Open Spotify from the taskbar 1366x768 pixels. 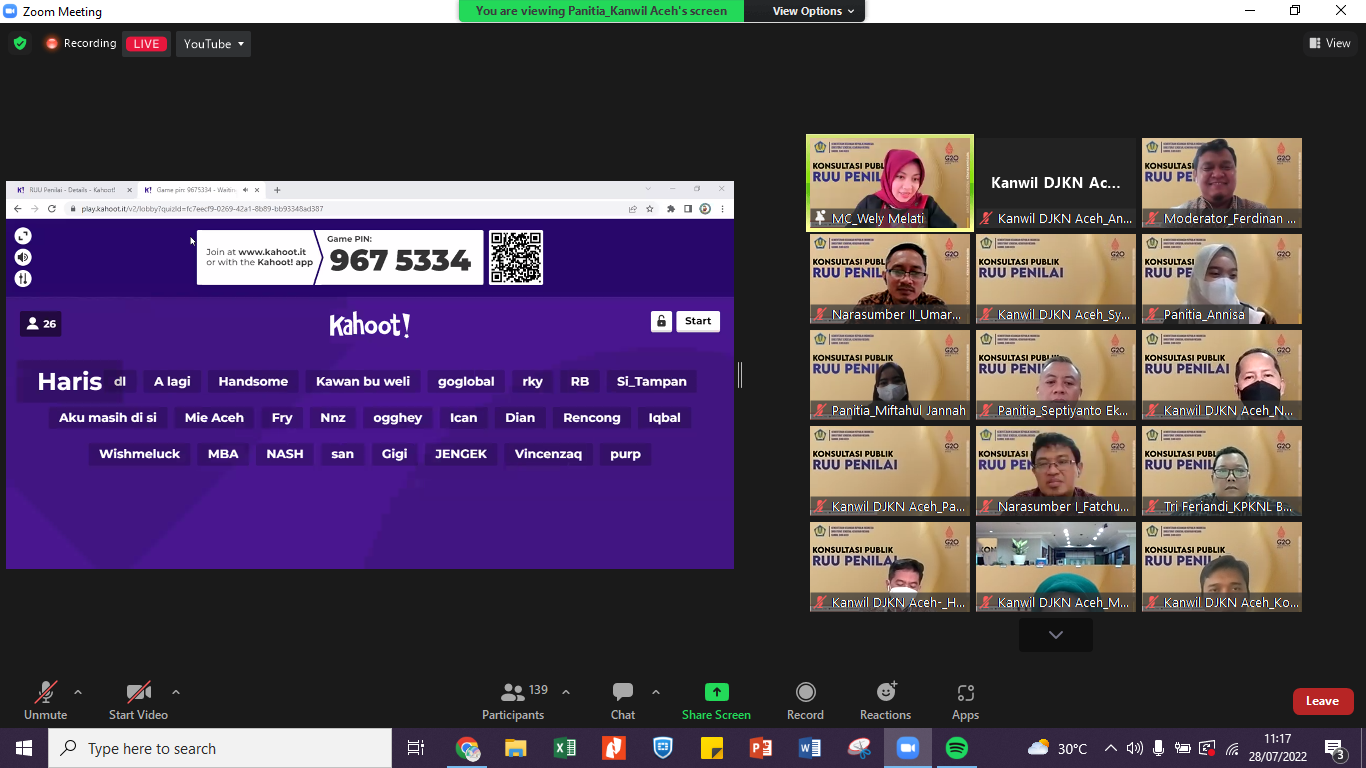(x=956, y=748)
